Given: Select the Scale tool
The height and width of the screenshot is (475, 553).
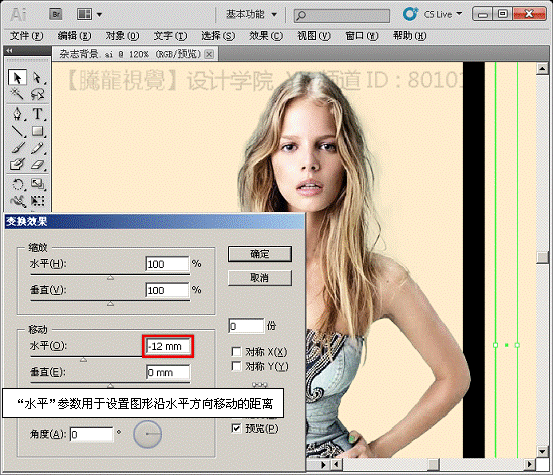Looking at the screenshot, I should pos(37,184).
